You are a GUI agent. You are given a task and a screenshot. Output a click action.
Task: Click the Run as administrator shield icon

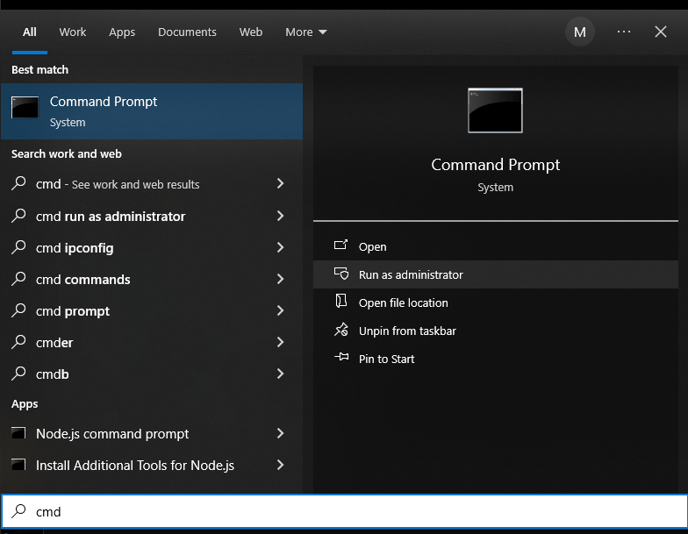click(341, 273)
